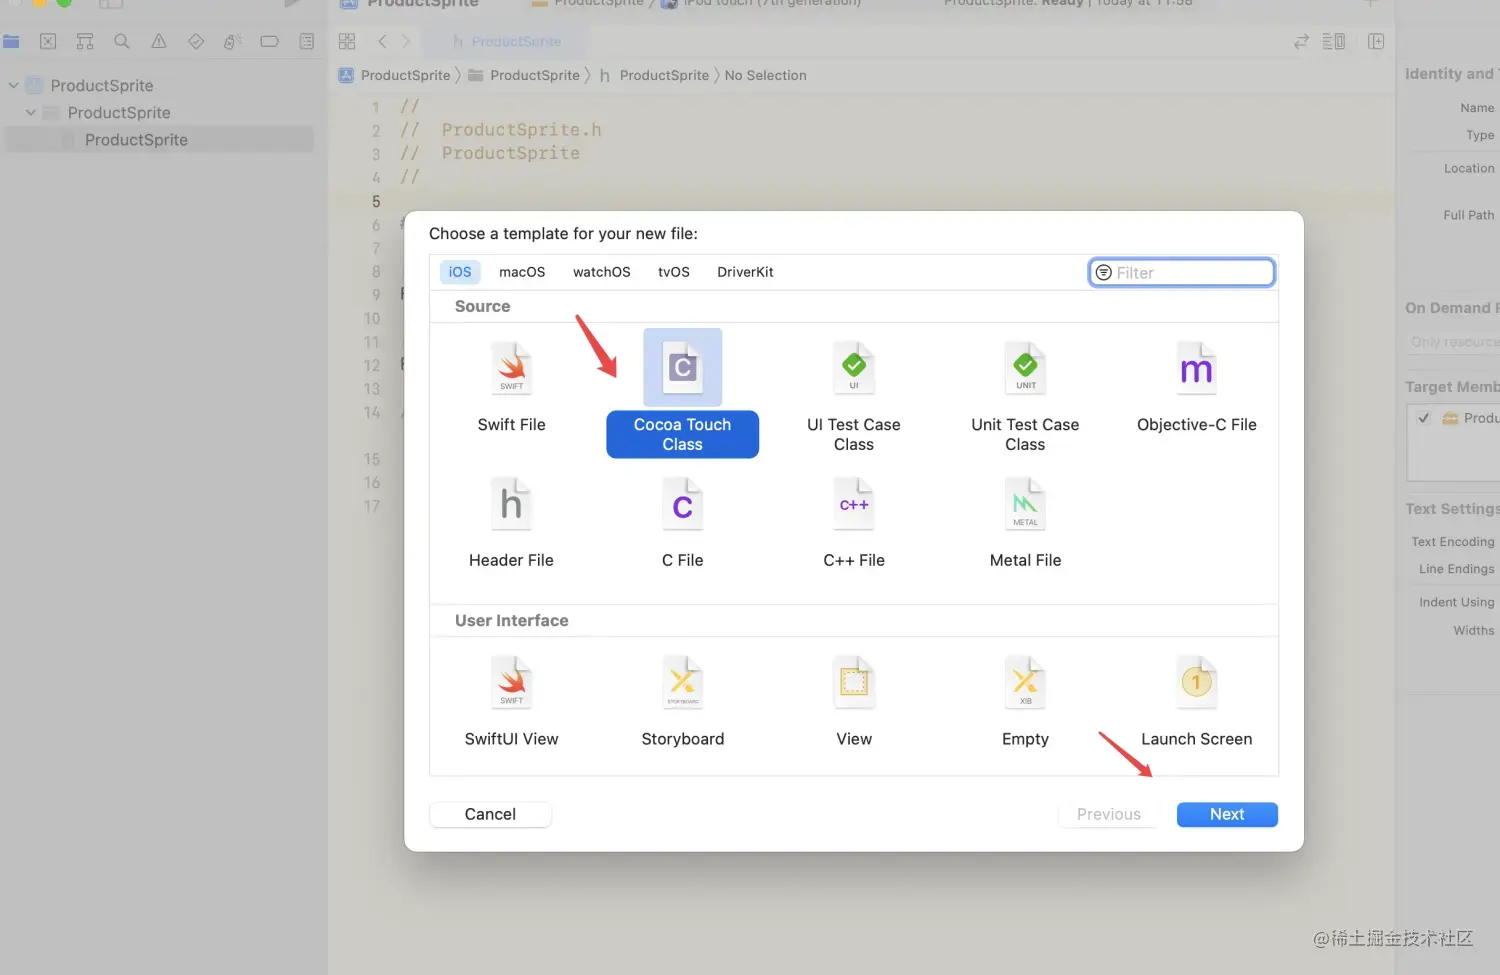Click ProductSprite project breadcrumb
Viewport: 1500px width, 975px height.
(x=395, y=75)
